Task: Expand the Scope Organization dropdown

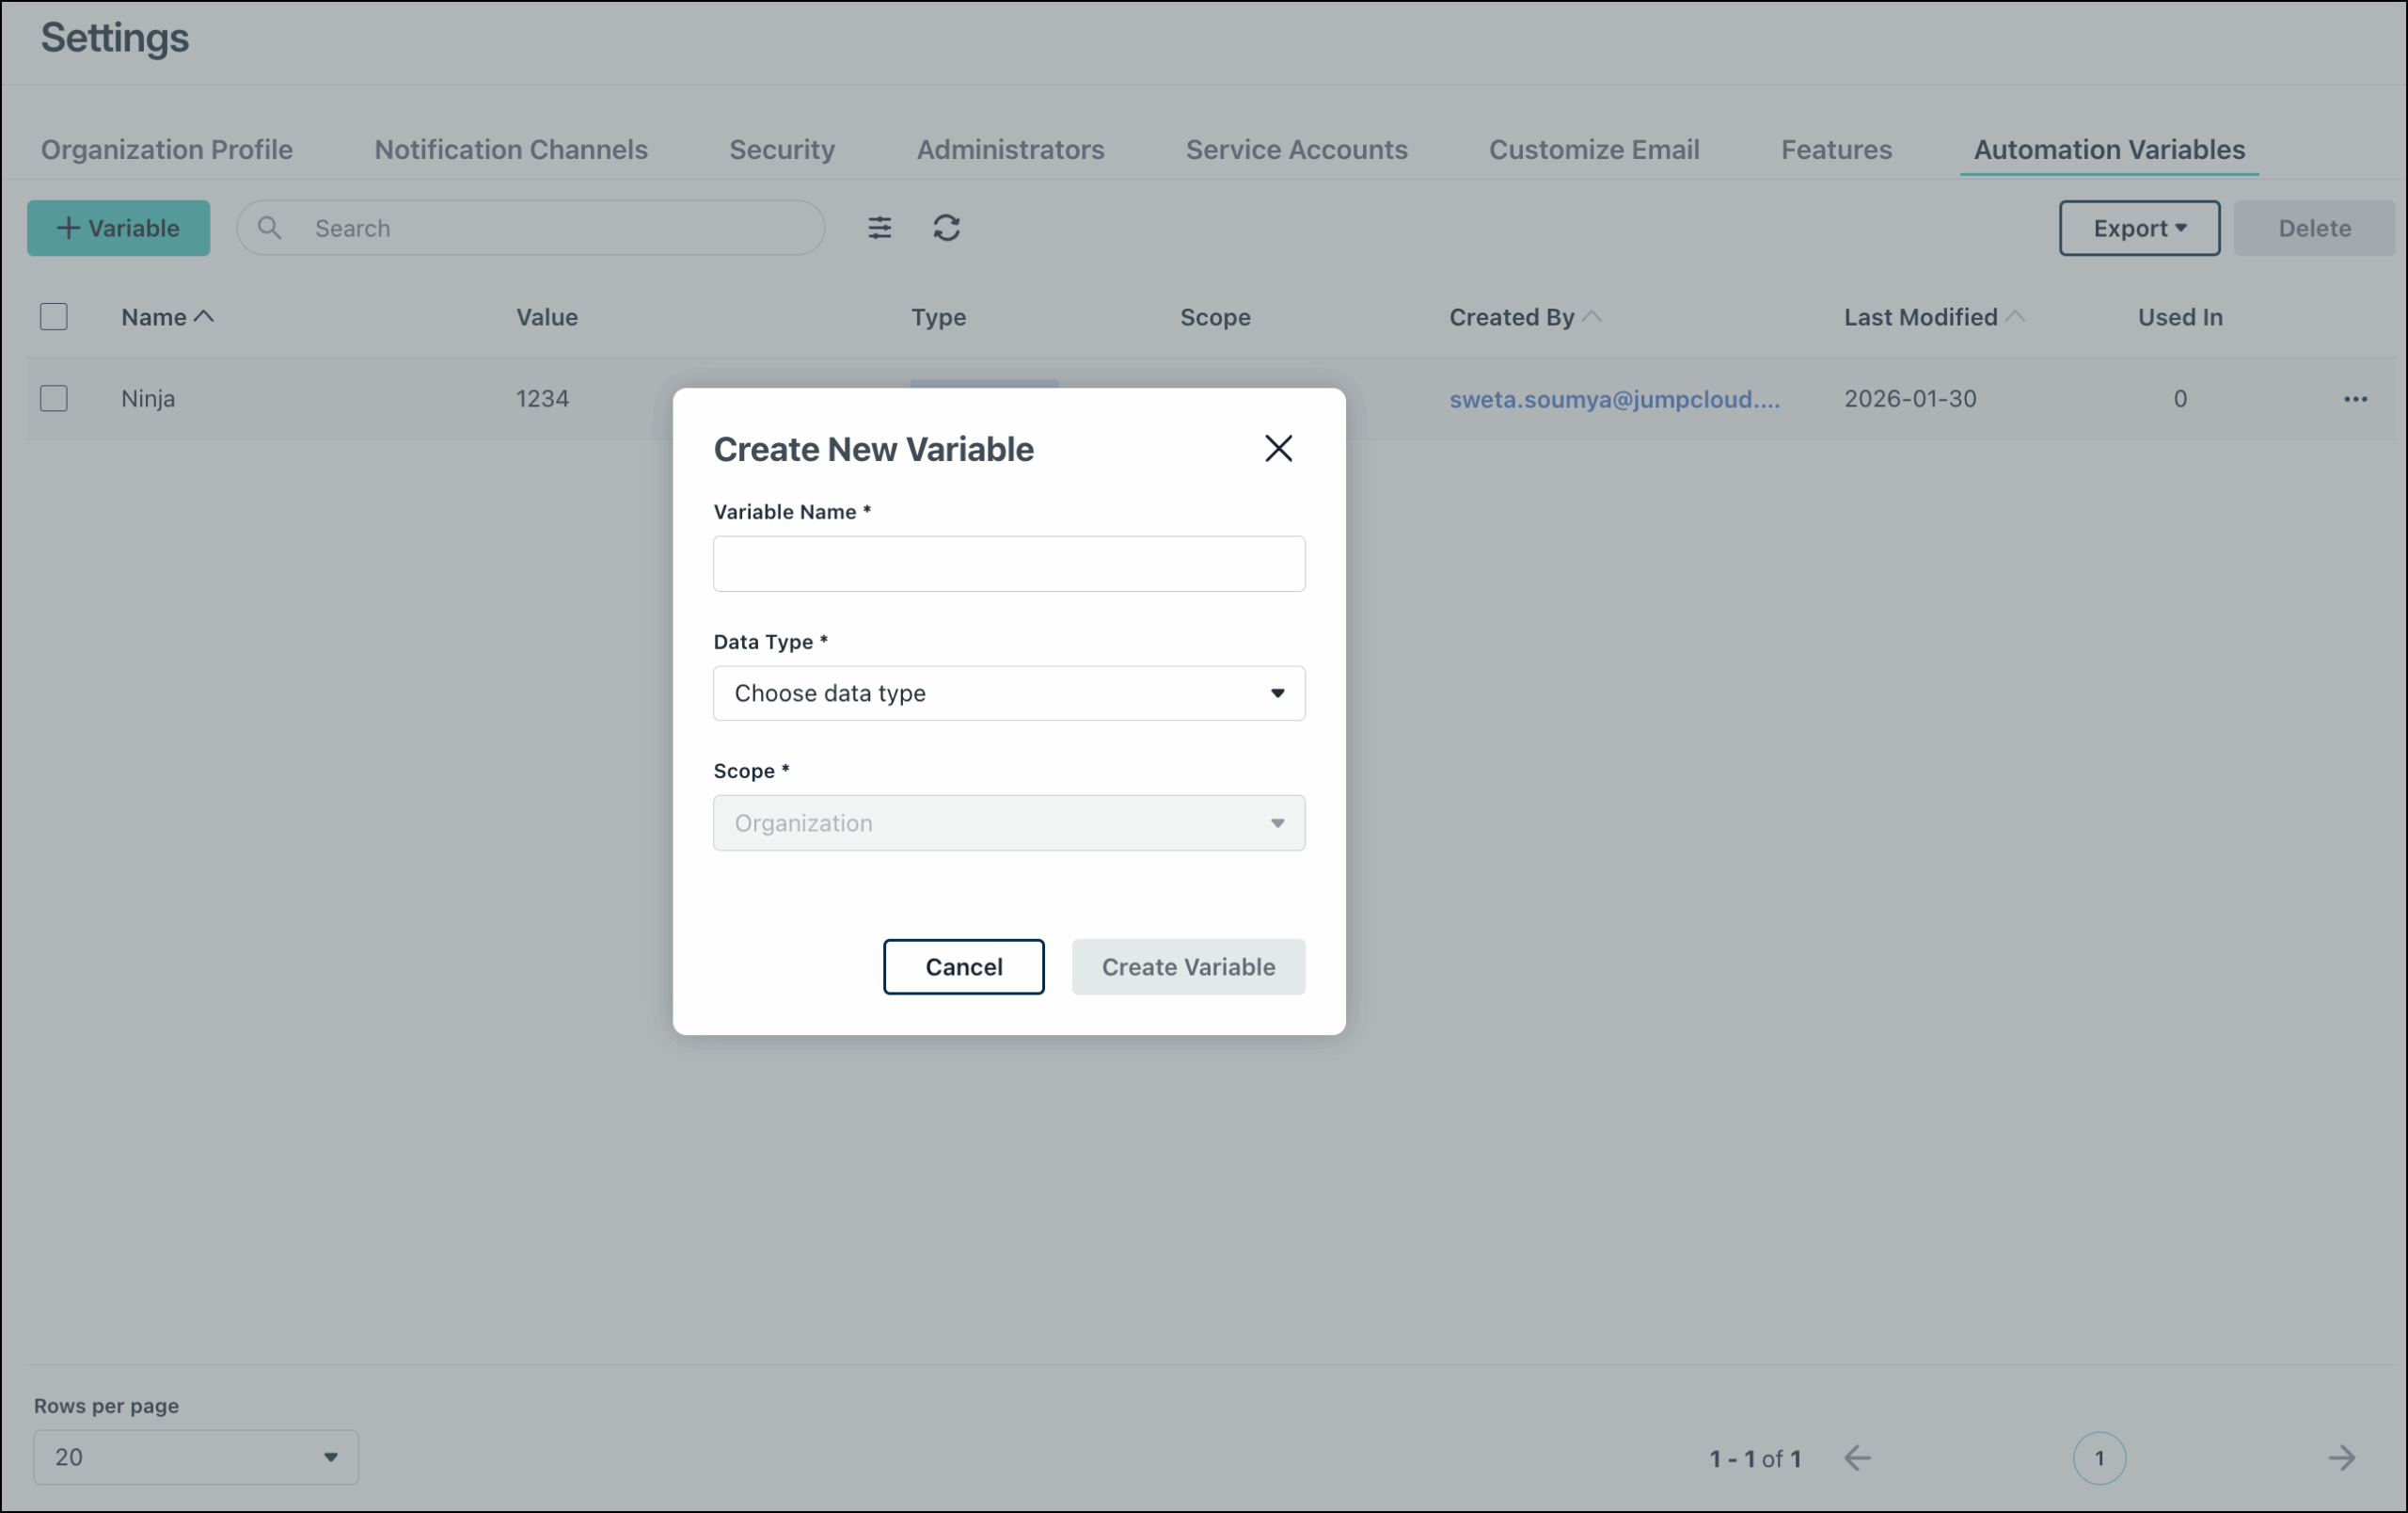Action: 1008,823
